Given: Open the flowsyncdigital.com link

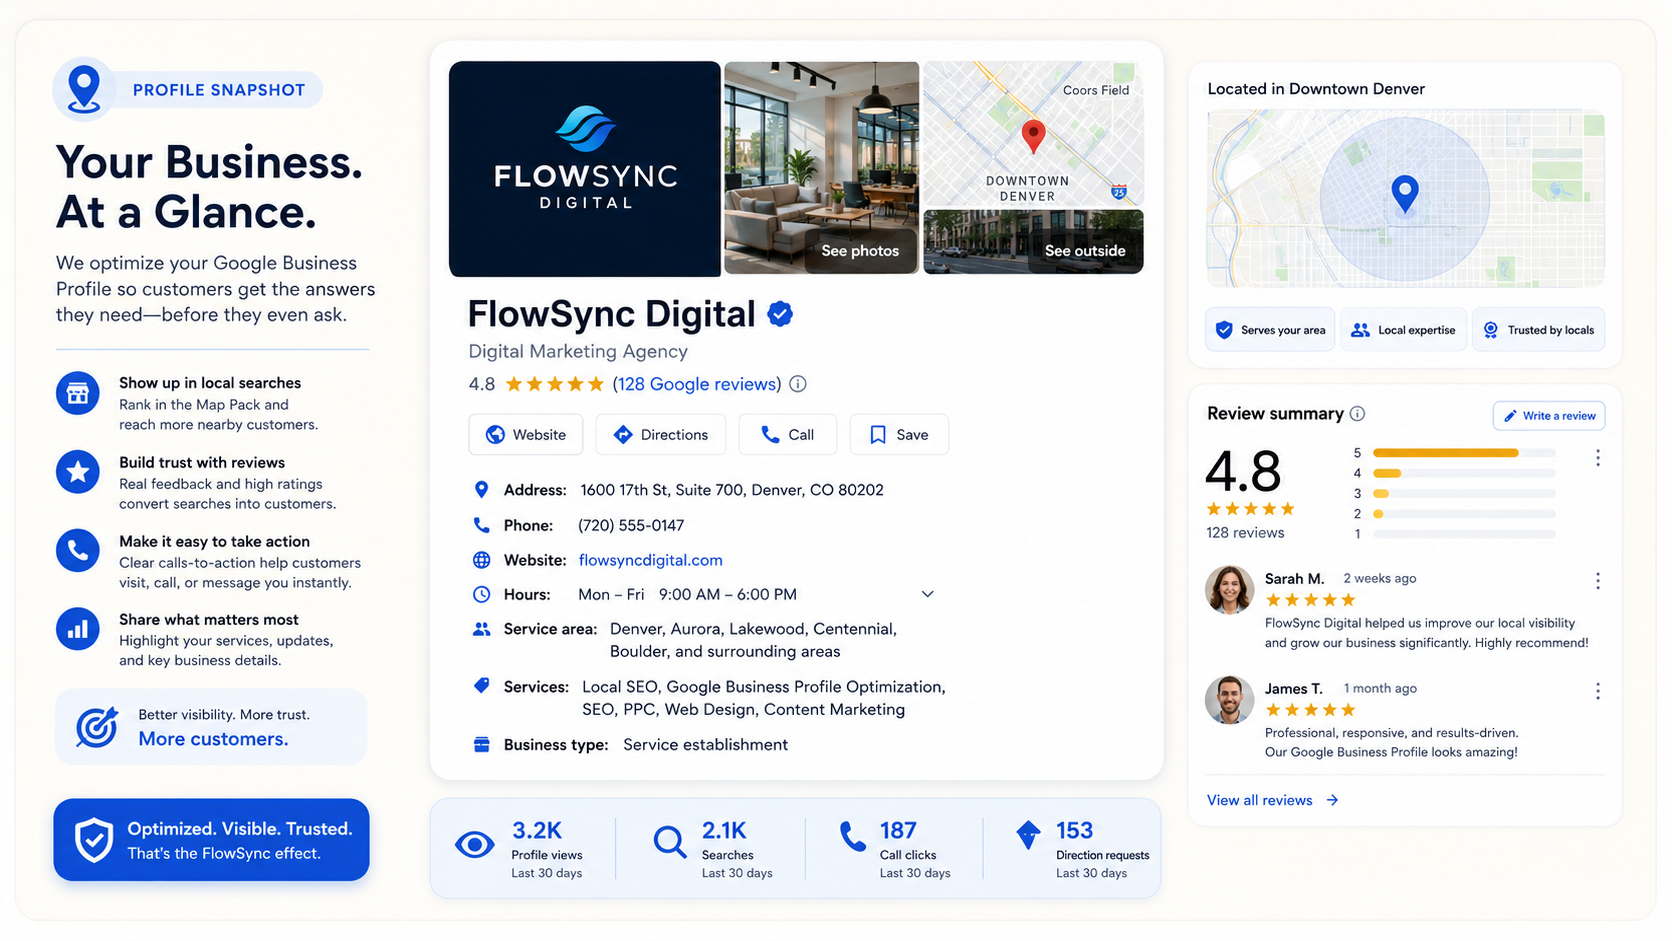Looking at the screenshot, I should click(650, 560).
